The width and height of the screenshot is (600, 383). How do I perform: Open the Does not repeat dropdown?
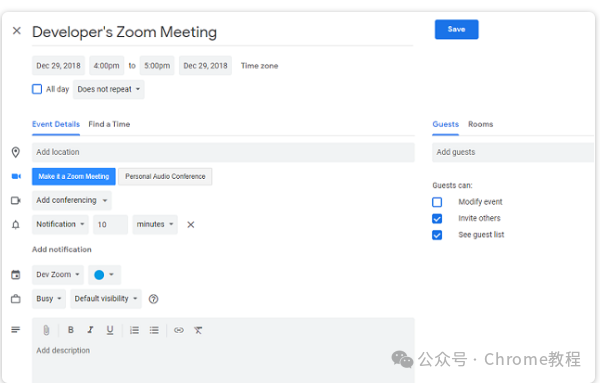pos(109,90)
